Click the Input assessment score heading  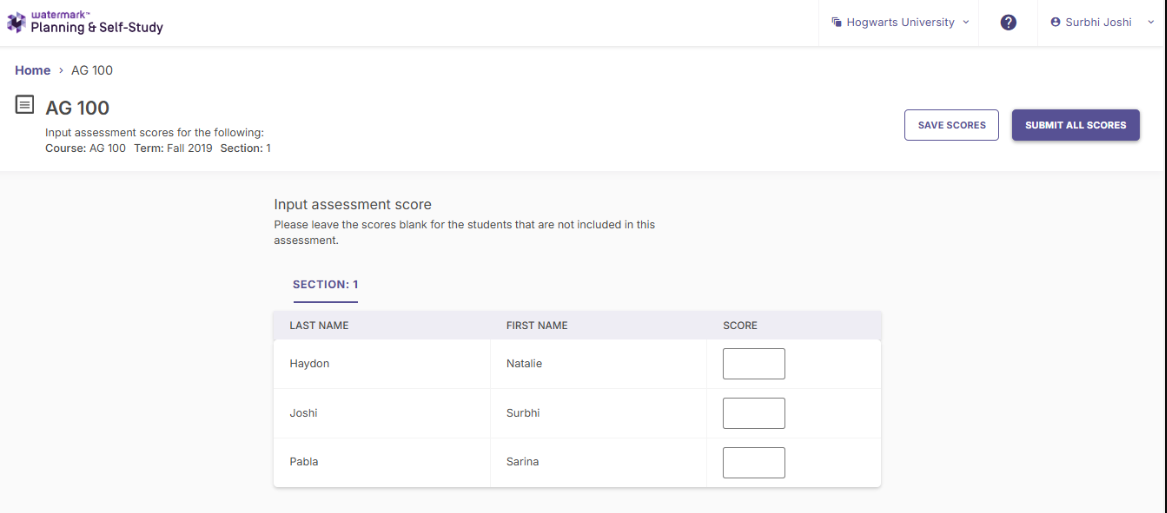tap(353, 204)
